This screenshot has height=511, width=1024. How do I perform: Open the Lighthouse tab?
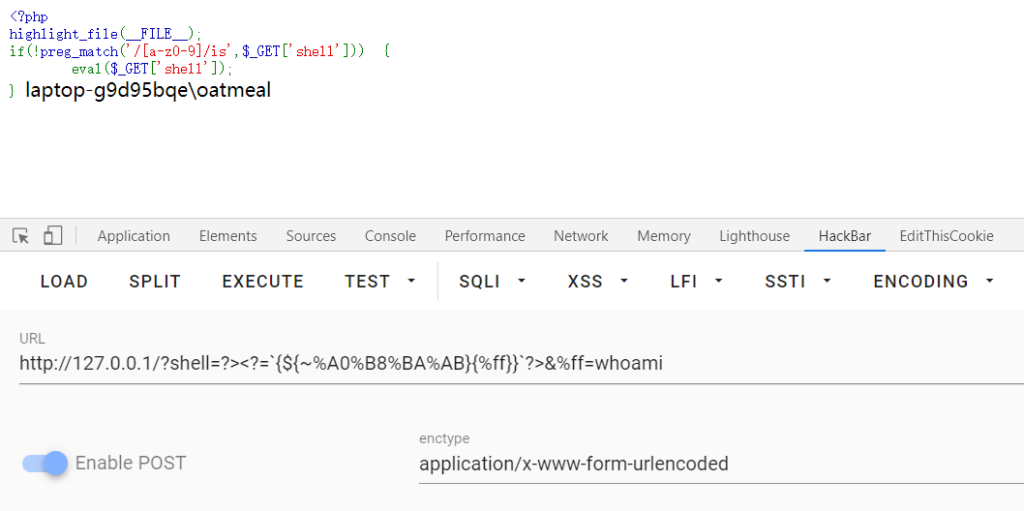point(754,236)
